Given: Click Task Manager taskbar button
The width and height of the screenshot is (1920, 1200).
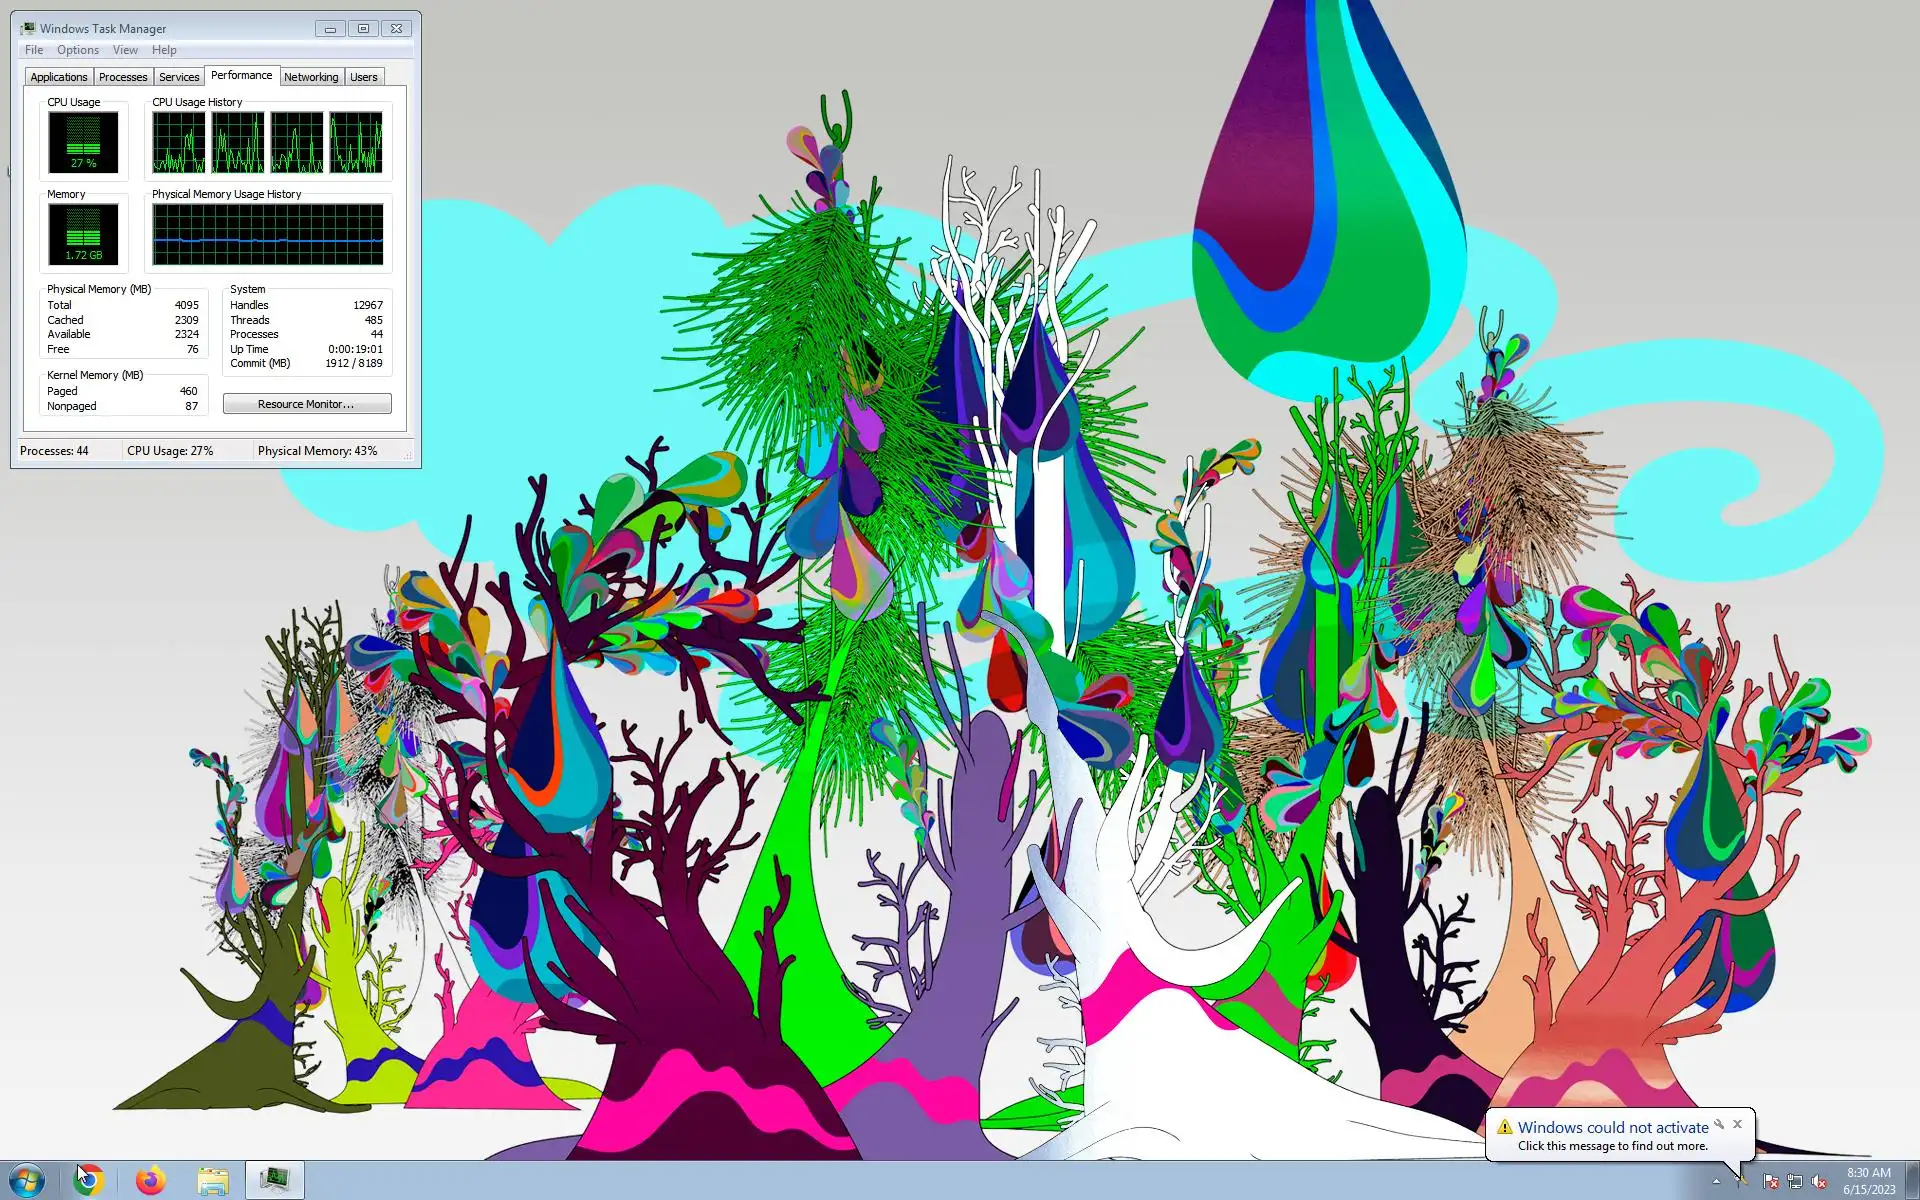Looking at the screenshot, I should 275,1180.
